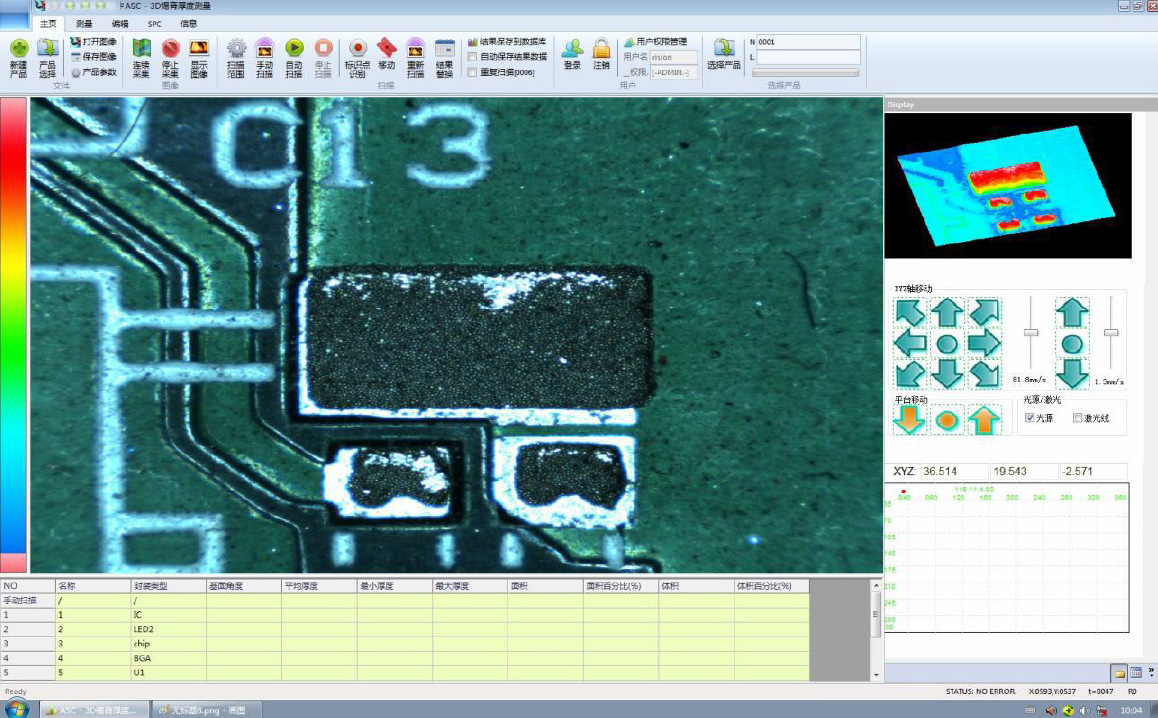The width and height of the screenshot is (1158, 718).
Task: Click the red 停止采集 stop capture icon
Action: [171, 49]
